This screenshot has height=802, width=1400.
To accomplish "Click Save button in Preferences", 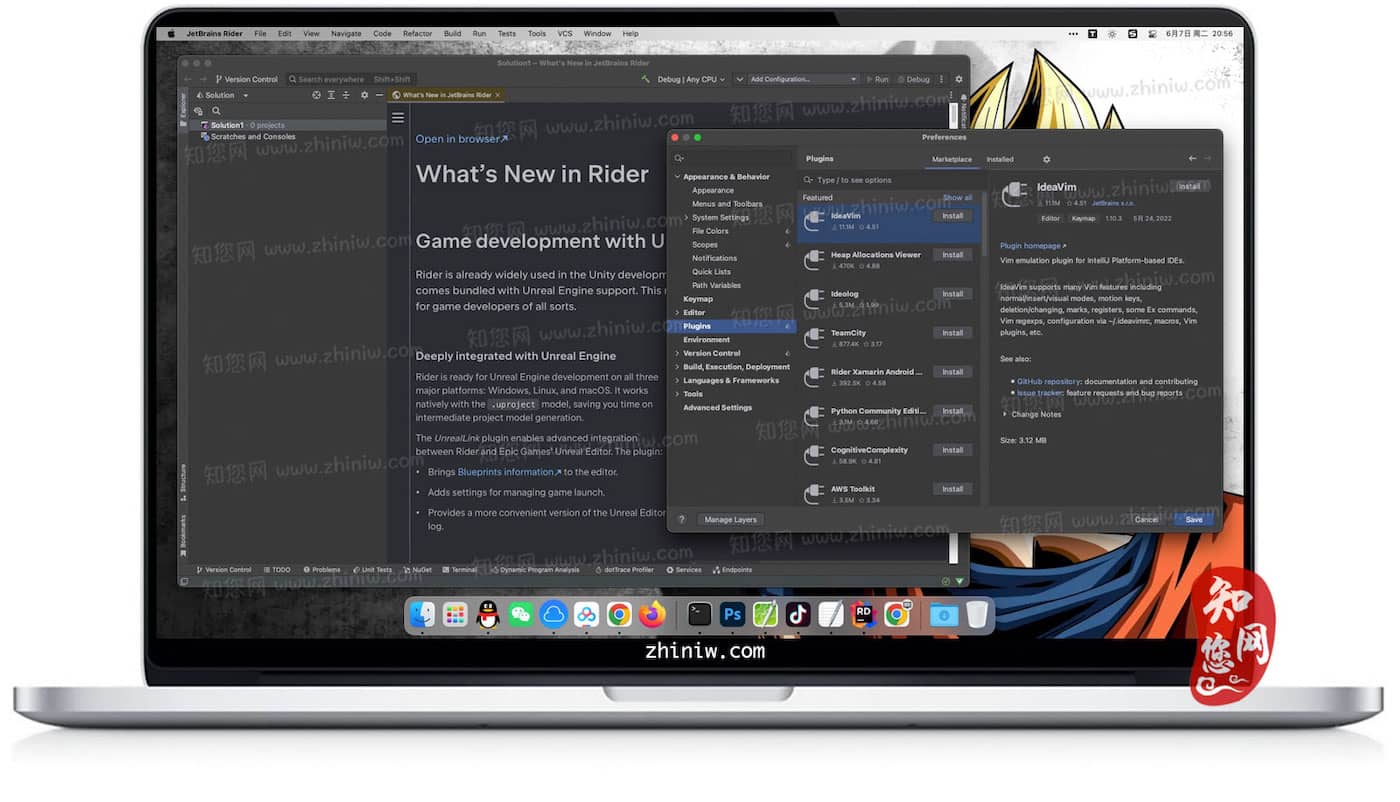I will tap(1194, 520).
